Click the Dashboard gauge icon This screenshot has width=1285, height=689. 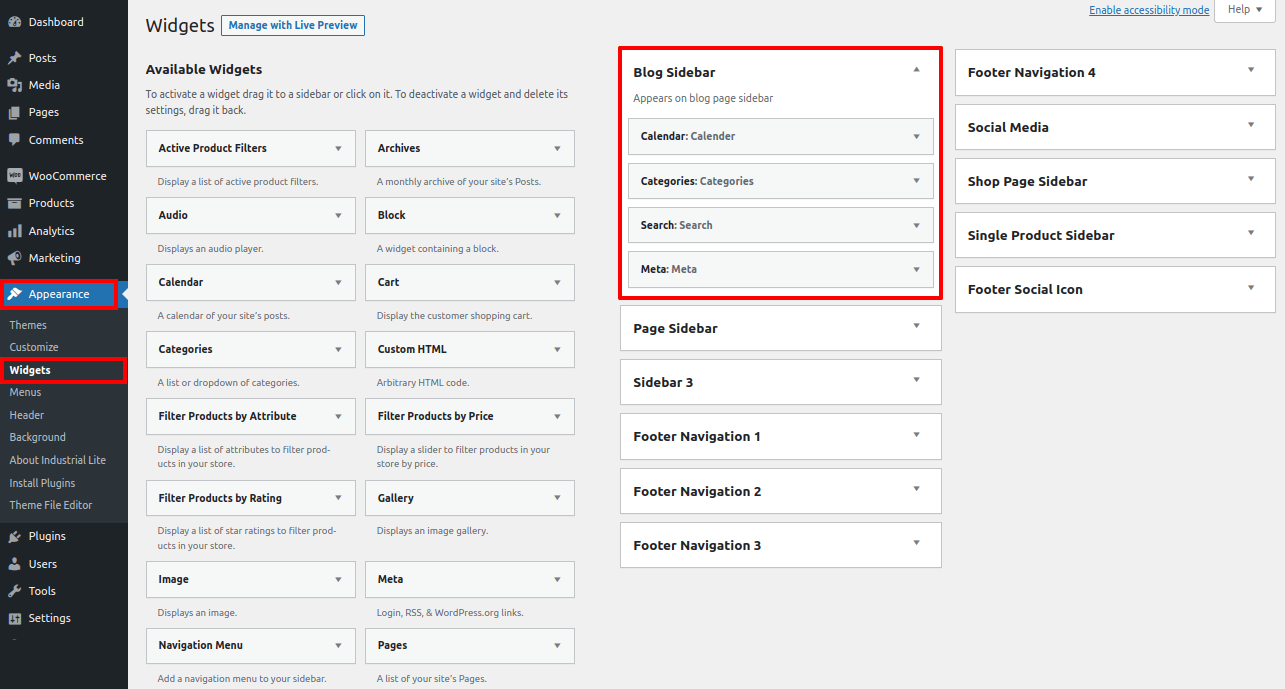pyautogui.click(x=14, y=22)
